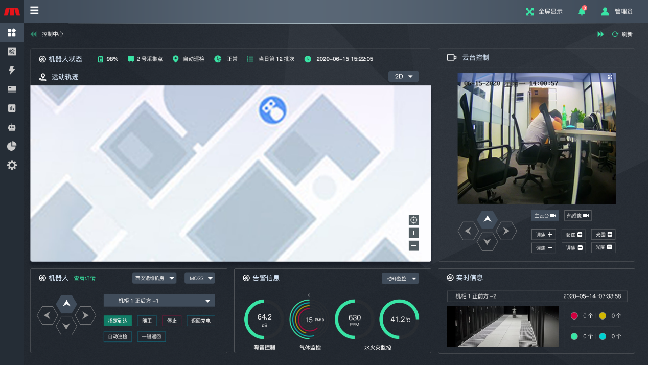
Task: Click the red-bordered stop button
Action: click(x=171, y=321)
